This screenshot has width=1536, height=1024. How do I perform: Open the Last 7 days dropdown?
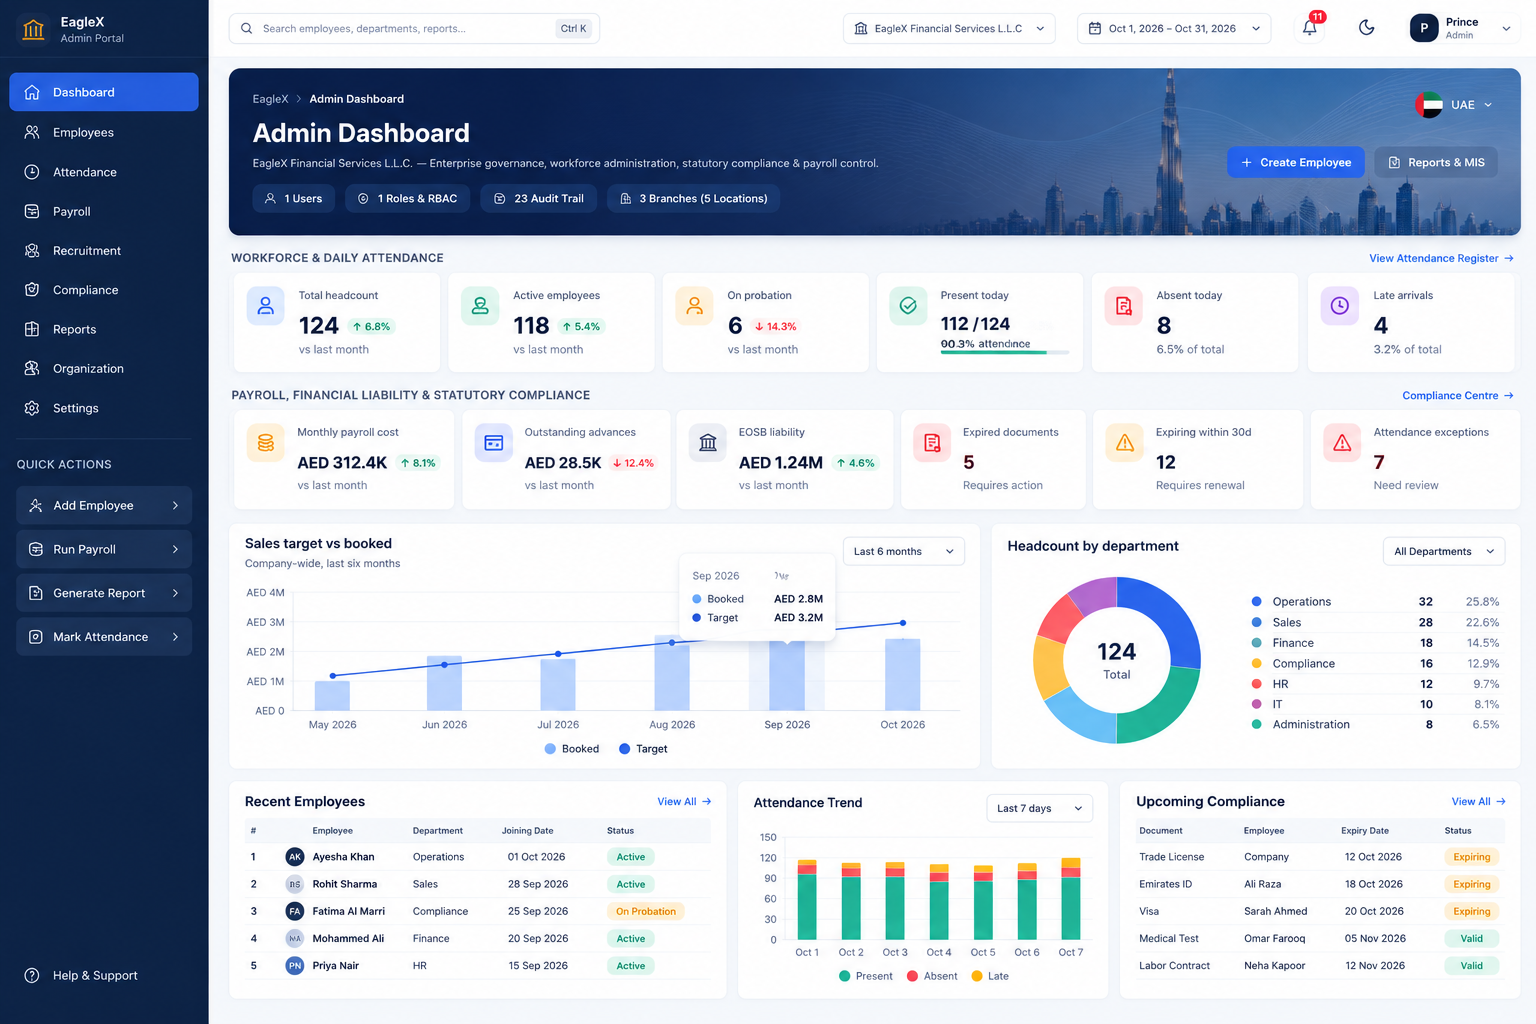(1040, 808)
